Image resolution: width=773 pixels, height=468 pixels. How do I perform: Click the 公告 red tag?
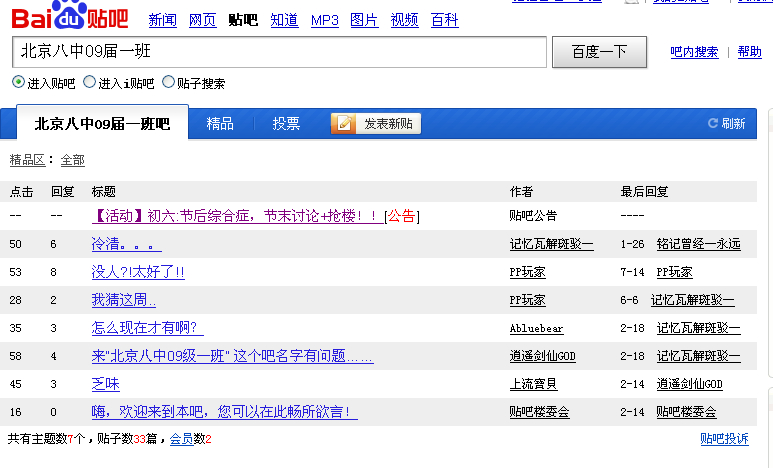(x=401, y=216)
